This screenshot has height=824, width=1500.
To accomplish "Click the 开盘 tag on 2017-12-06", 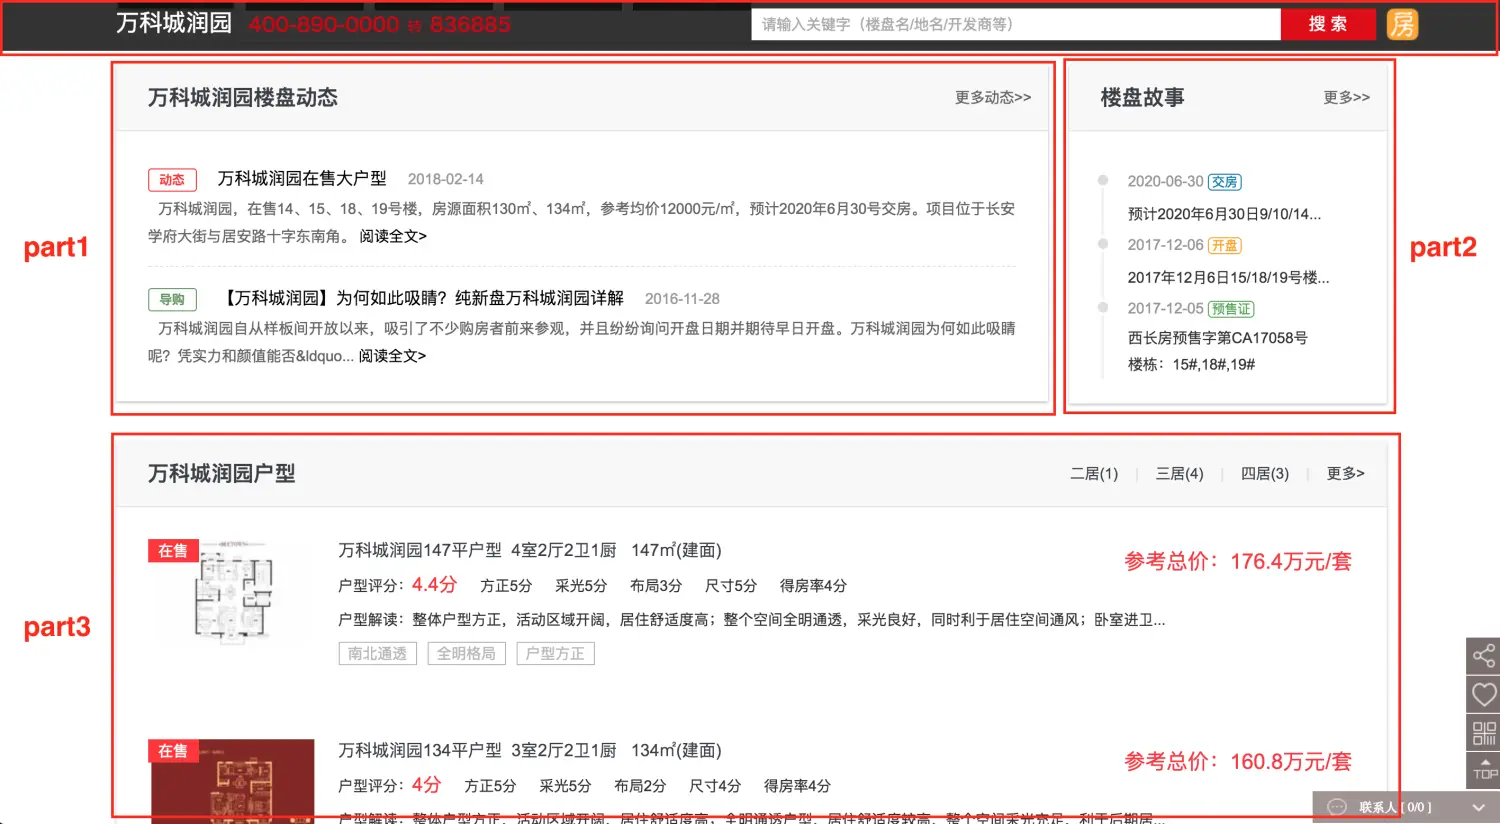I will point(1225,245).
